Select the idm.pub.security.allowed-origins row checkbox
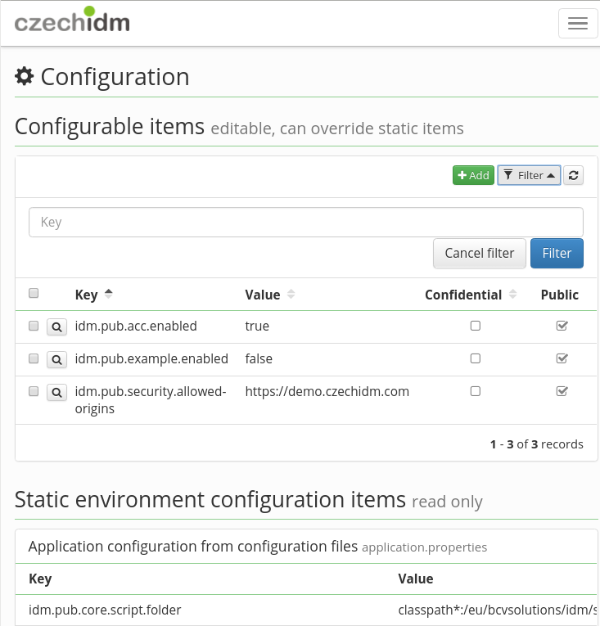600x626 pixels. [x=34, y=391]
